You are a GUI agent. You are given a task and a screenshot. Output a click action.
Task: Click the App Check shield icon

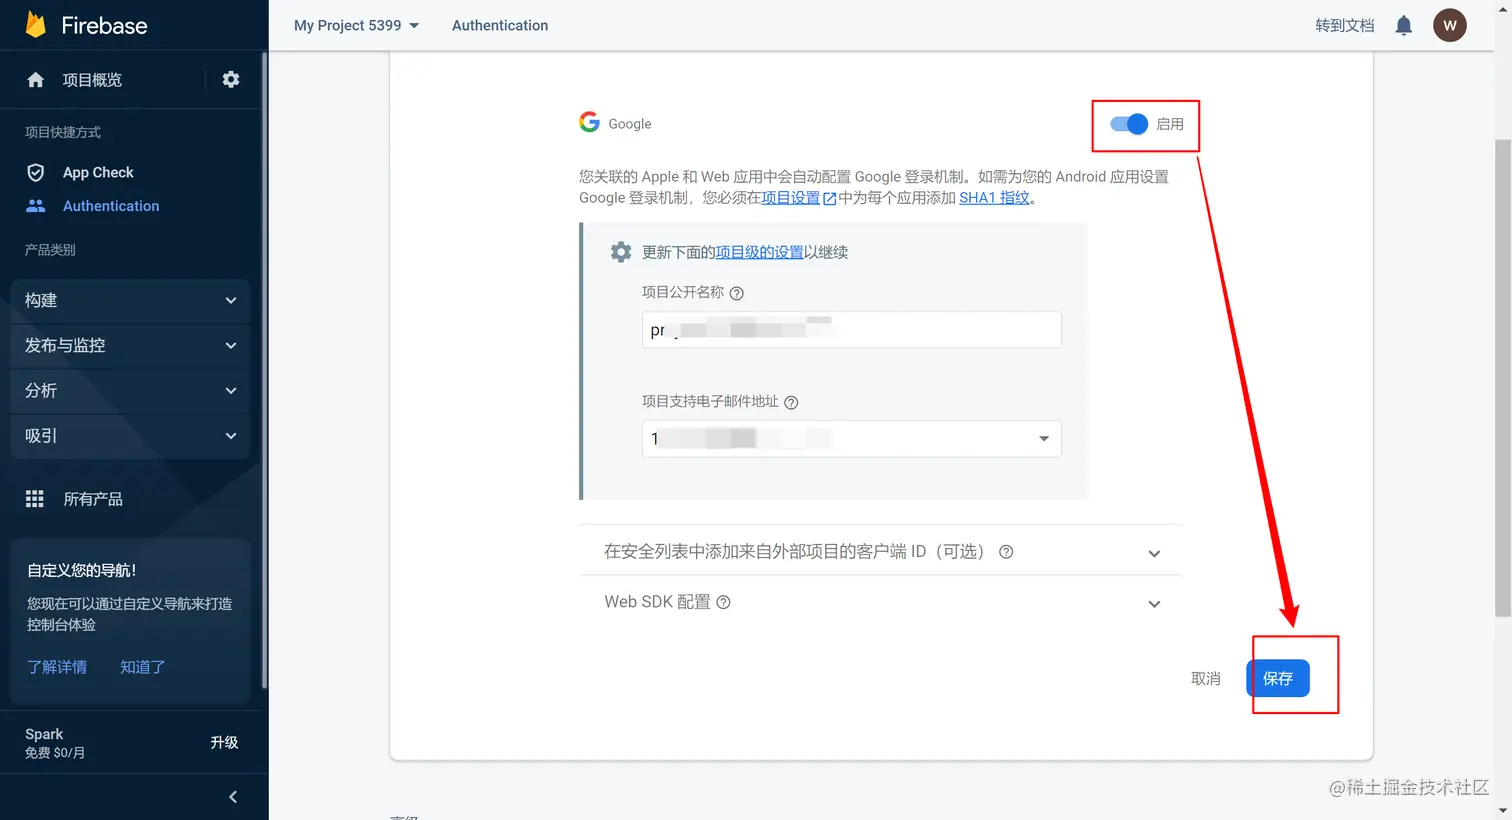tap(35, 172)
